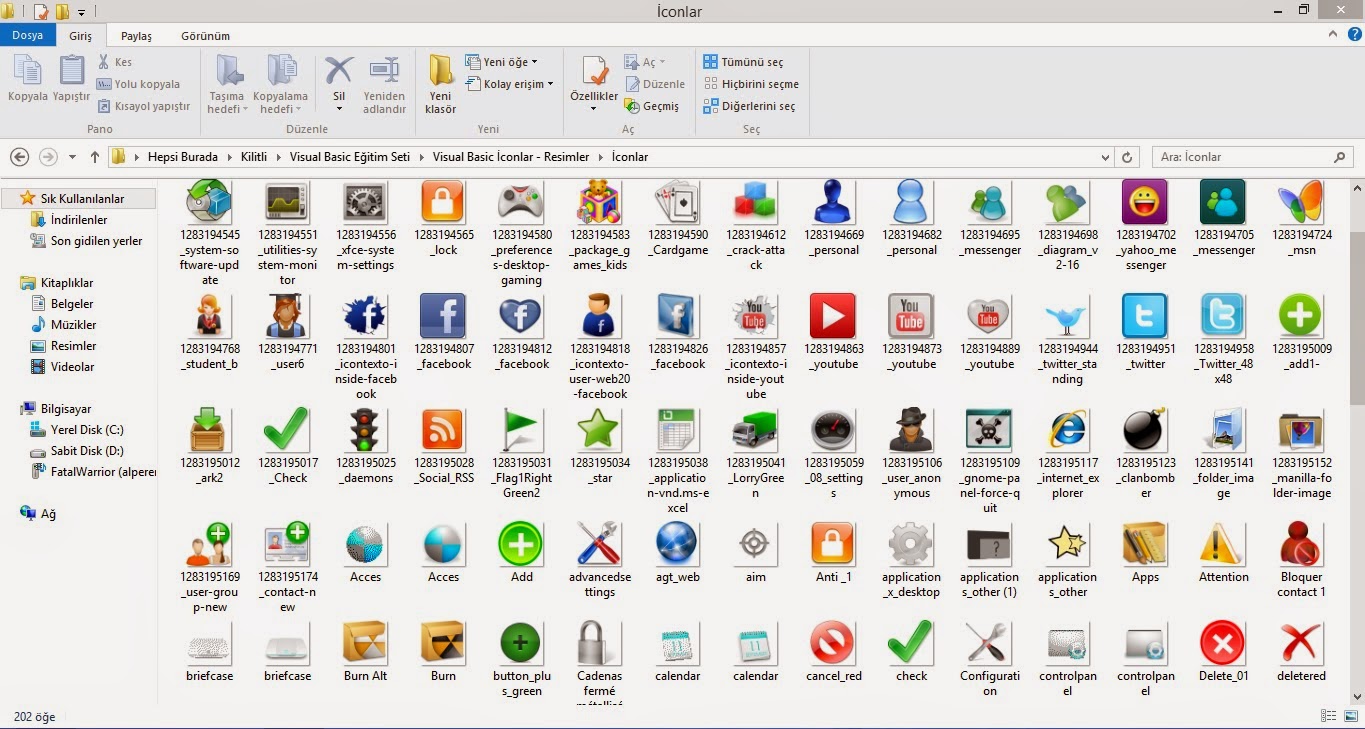Image resolution: width=1365 pixels, height=729 pixels.
Task: Switch to the Görünüm ribbon tab
Action: coord(205,35)
